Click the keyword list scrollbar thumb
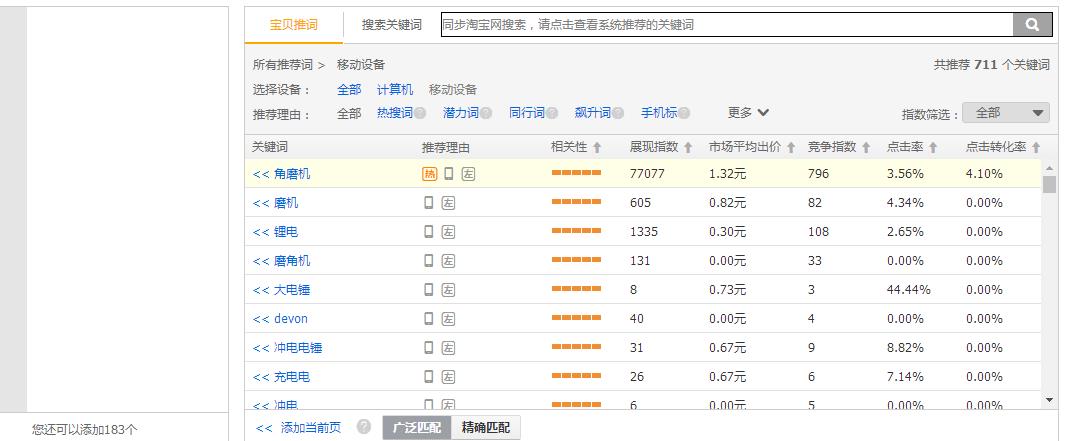Viewport: 1088px width, 441px height. coord(1049,184)
